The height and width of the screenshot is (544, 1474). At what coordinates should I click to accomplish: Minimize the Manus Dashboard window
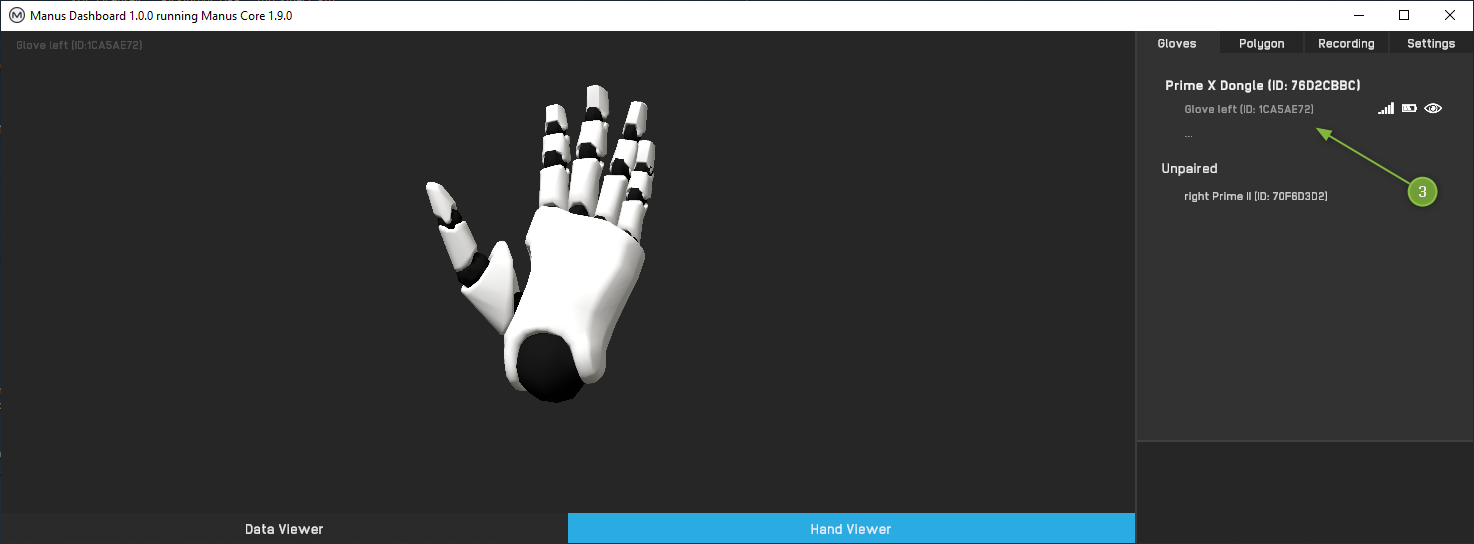click(1358, 15)
